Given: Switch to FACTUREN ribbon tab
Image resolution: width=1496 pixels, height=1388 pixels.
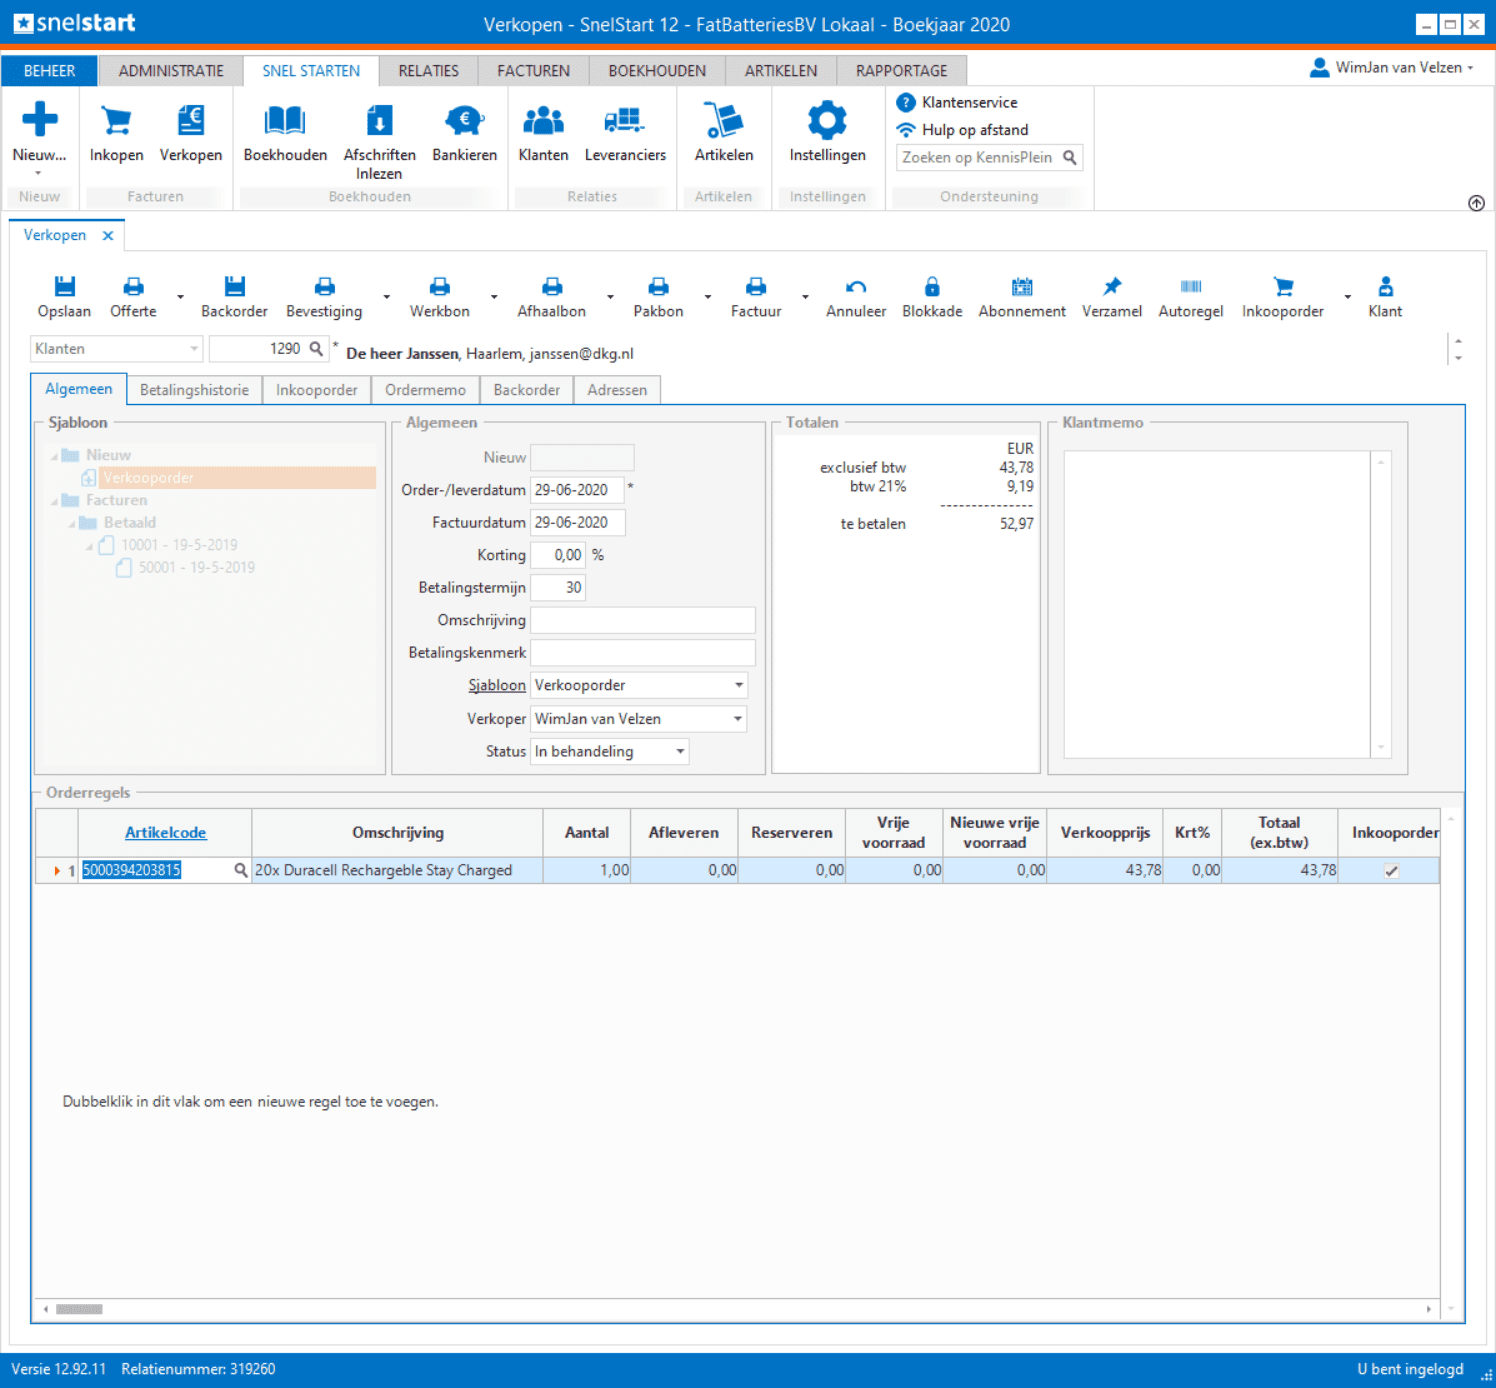Looking at the screenshot, I should coord(533,71).
